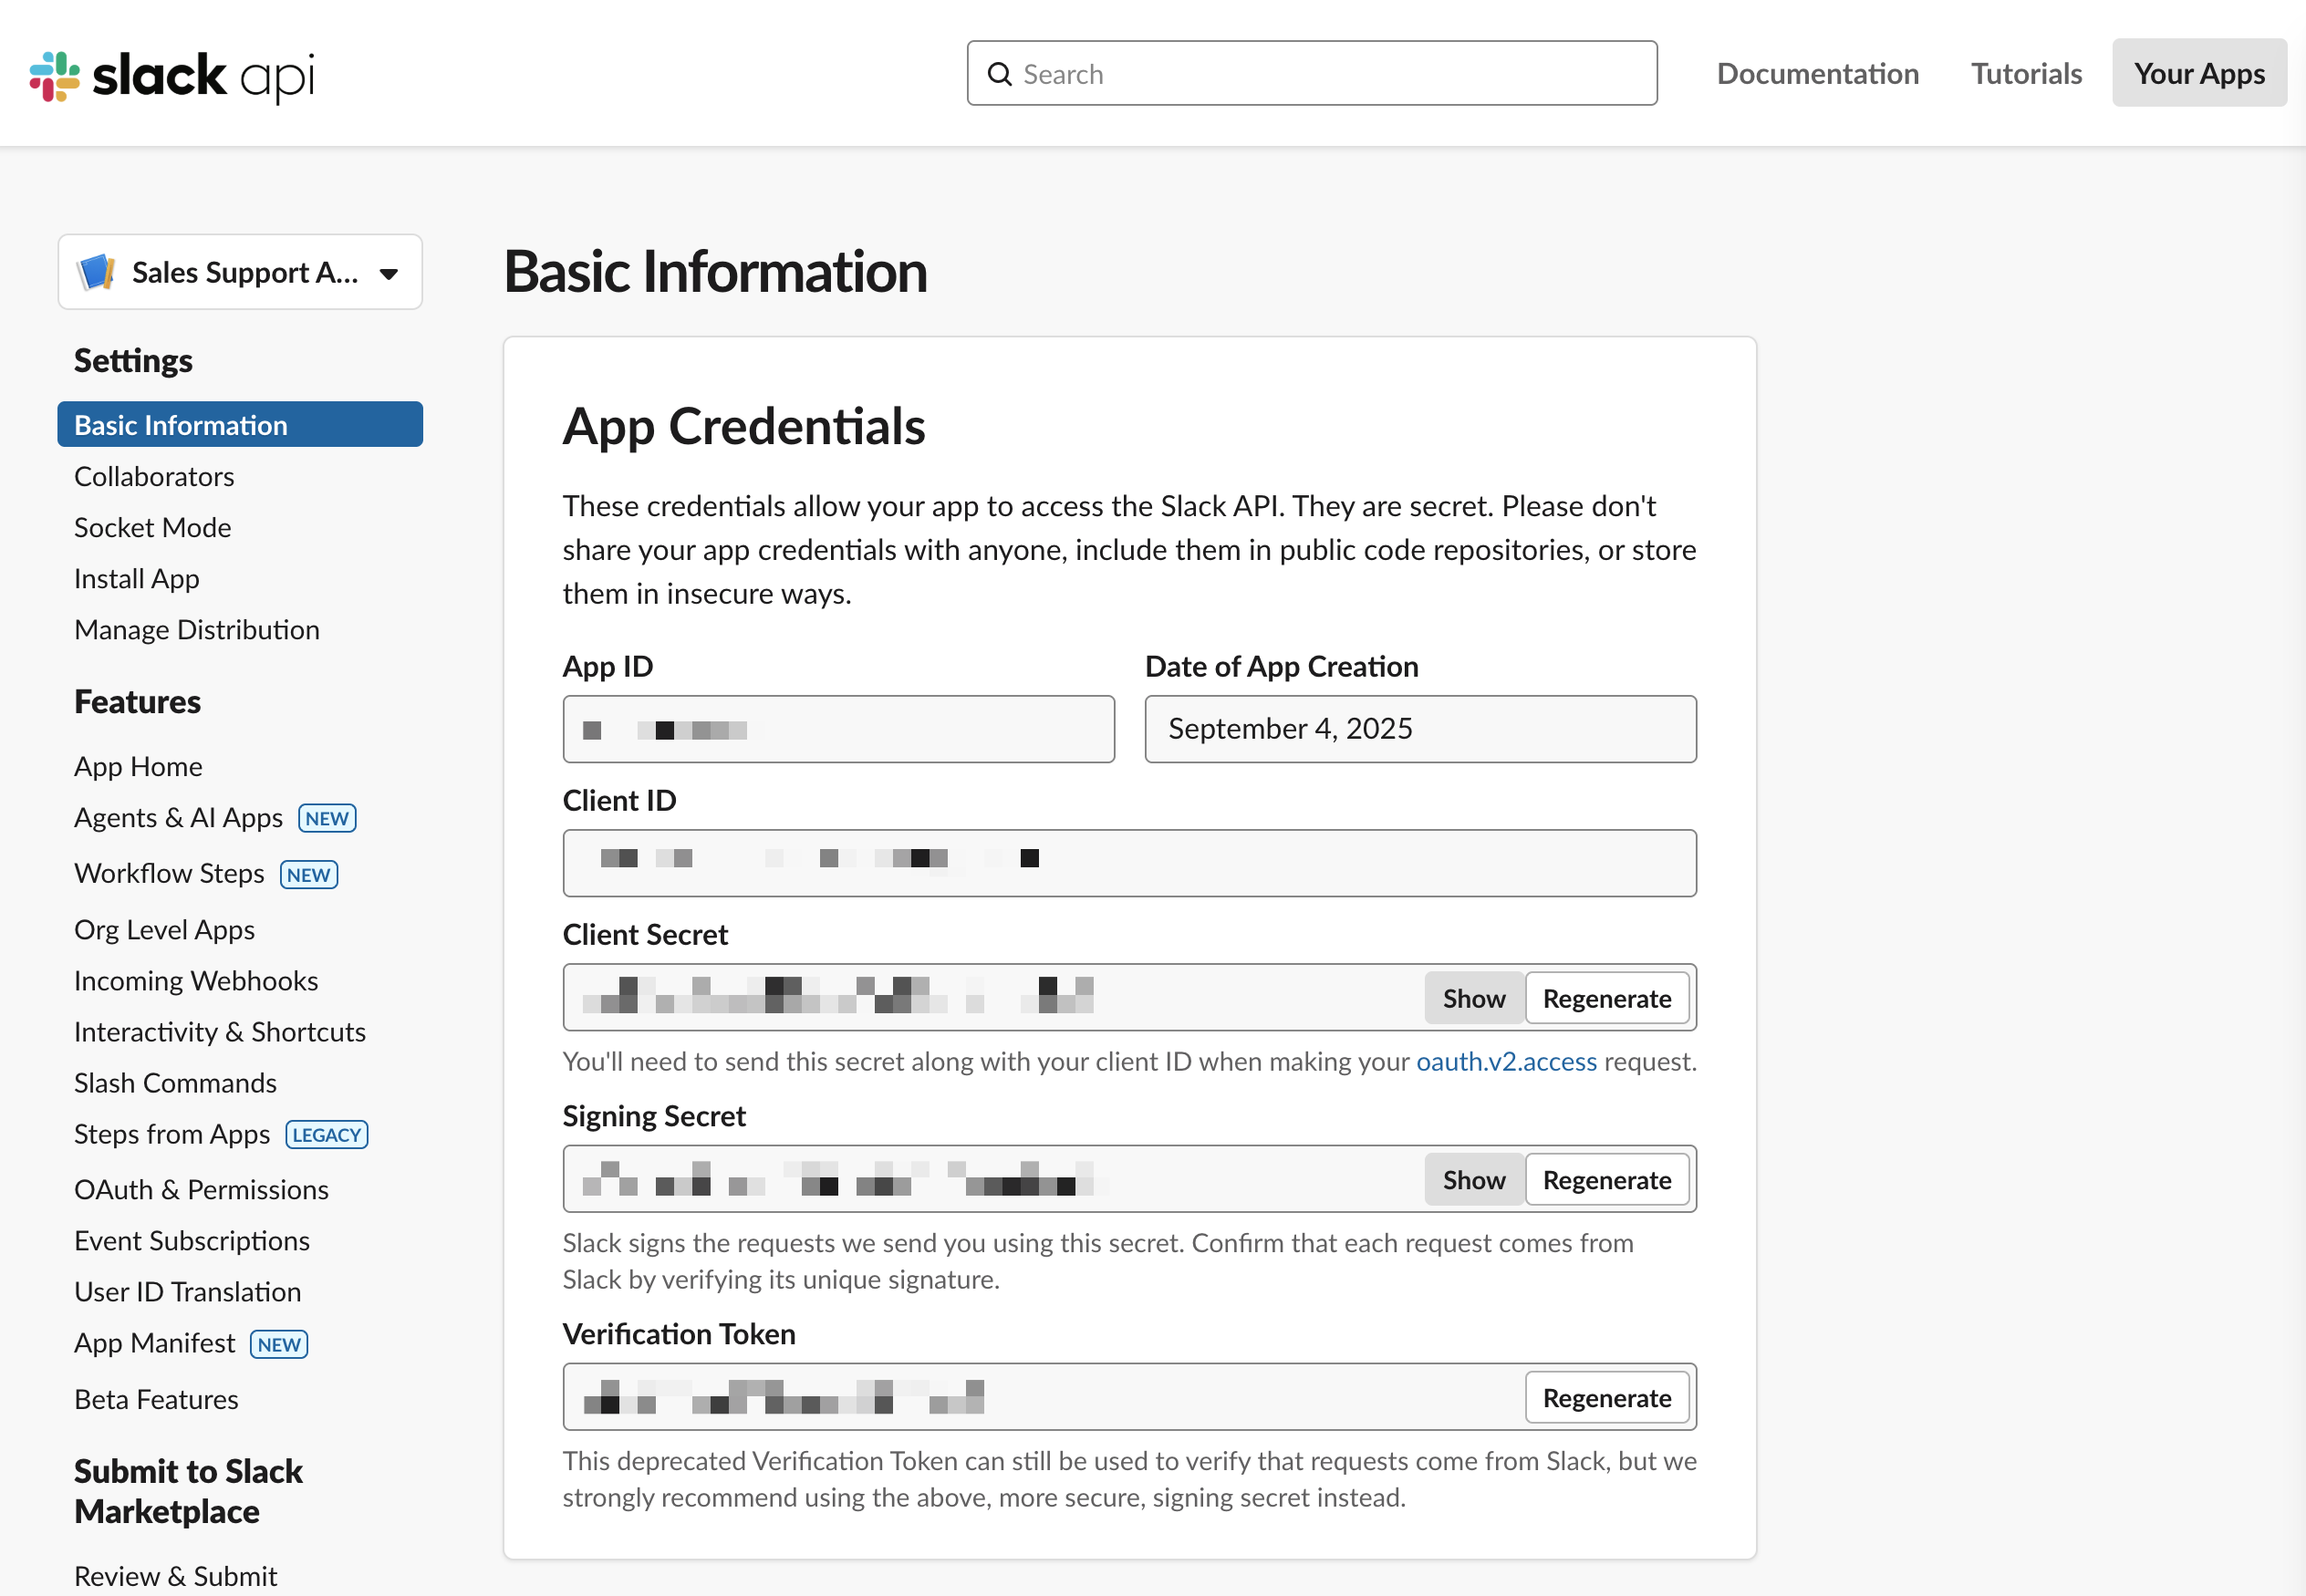
Task: Open Event Subscriptions settings
Action: pos(191,1240)
